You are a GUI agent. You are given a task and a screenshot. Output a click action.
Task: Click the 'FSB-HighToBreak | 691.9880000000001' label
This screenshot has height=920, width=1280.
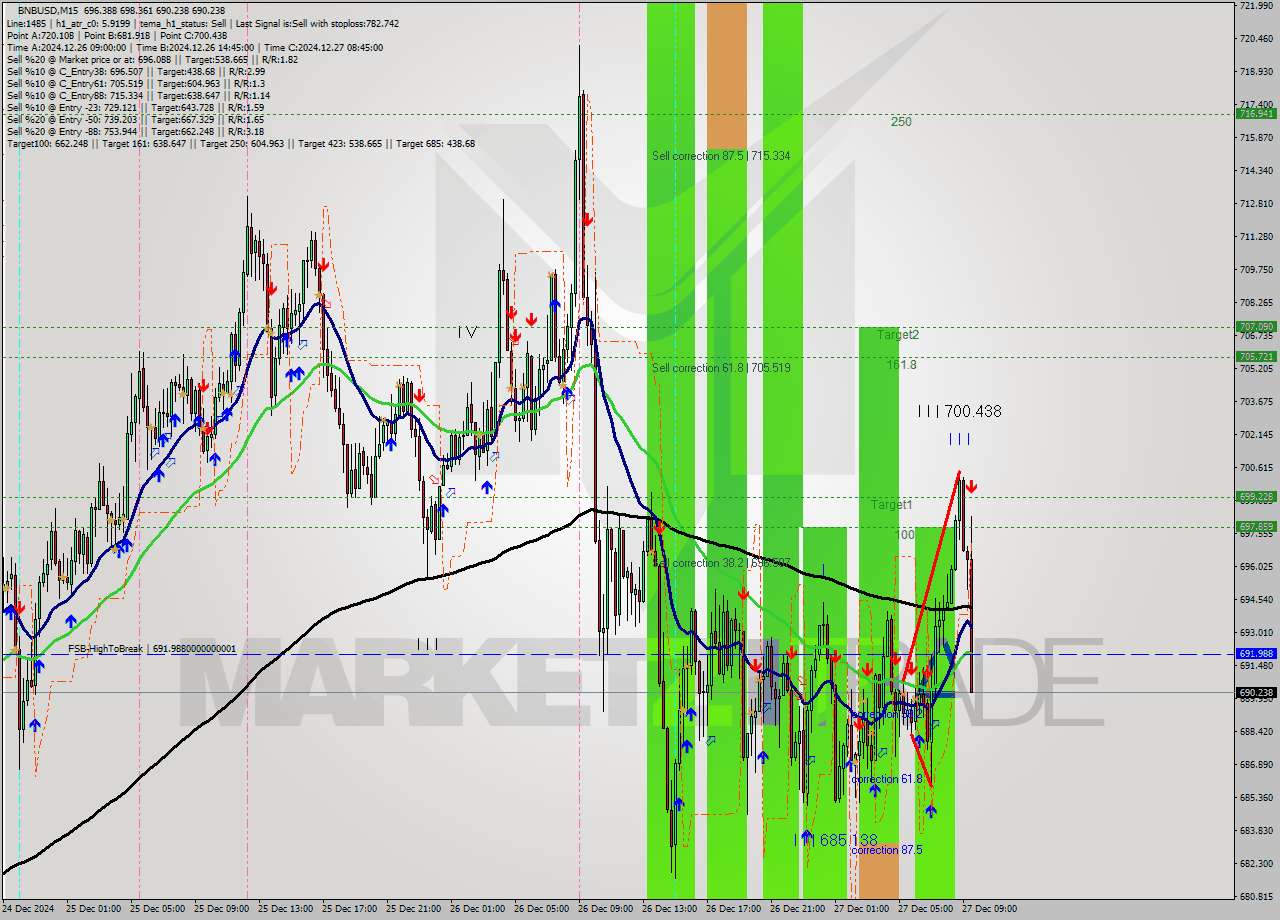tap(152, 649)
